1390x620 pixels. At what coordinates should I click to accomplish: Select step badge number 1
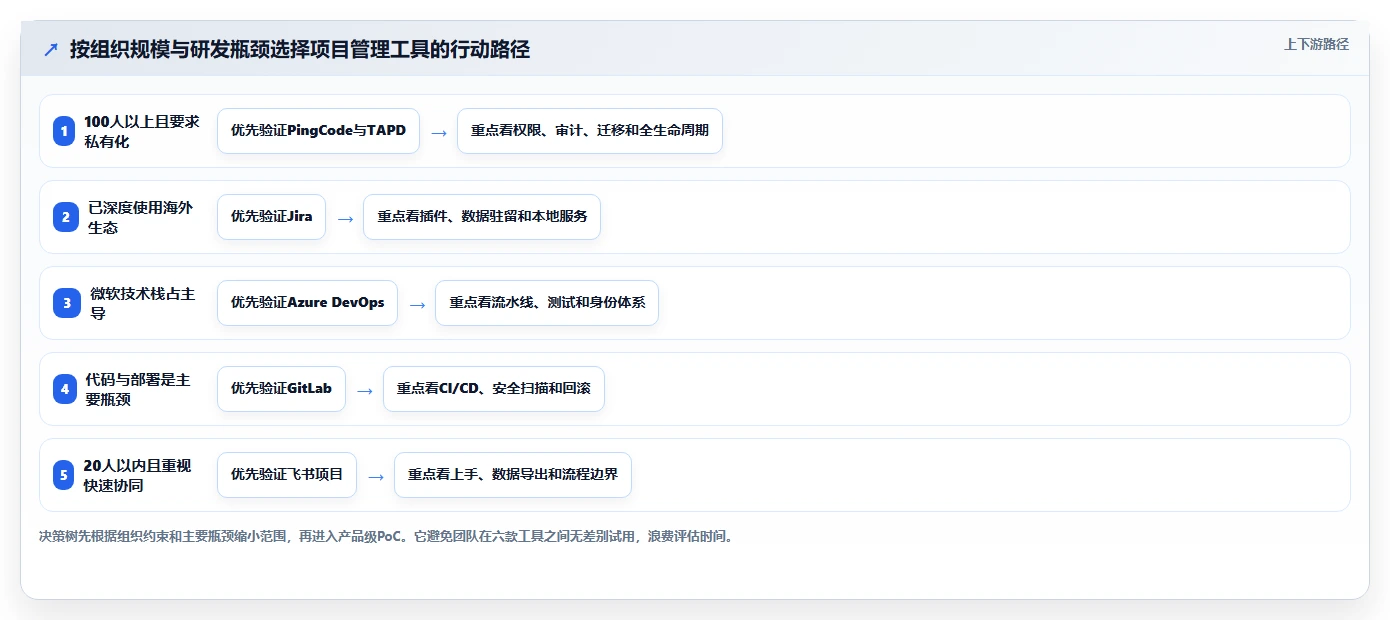pos(64,131)
